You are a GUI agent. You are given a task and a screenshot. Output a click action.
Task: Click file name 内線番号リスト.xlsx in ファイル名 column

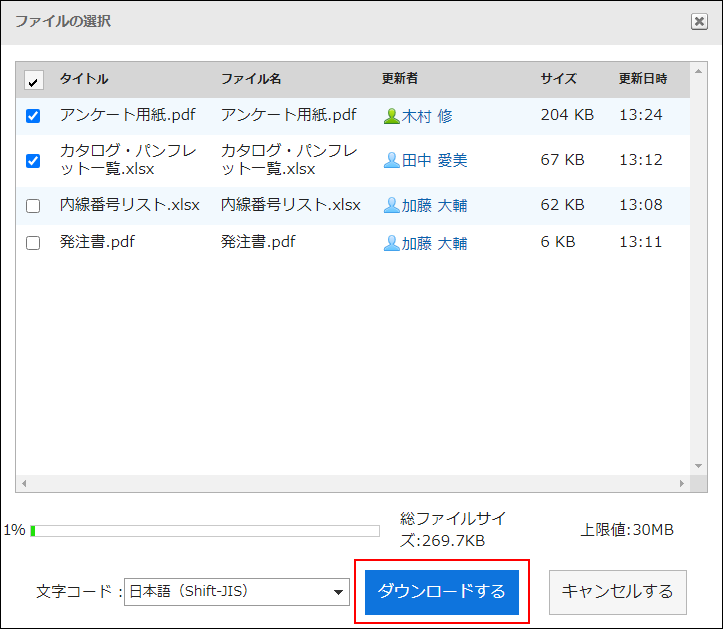pyautogui.click(x=290, y=205)
